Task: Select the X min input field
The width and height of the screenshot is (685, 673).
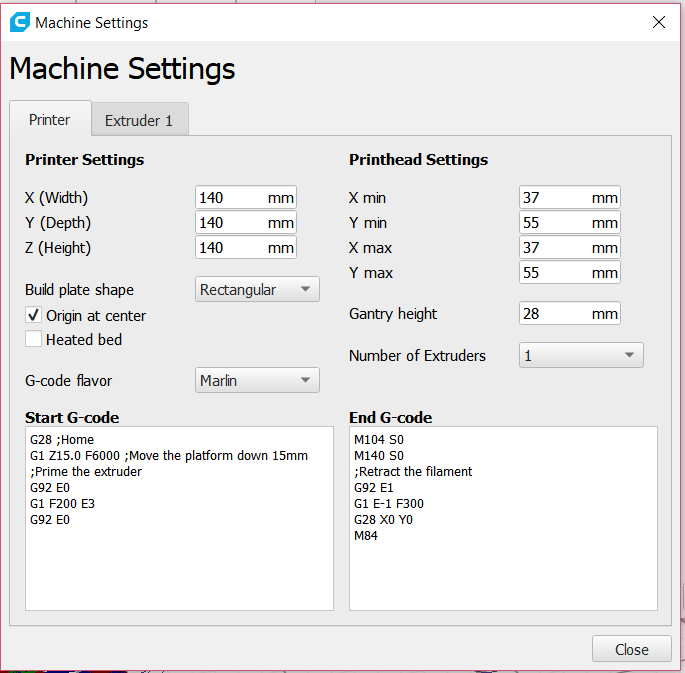Action: pyautogui.click(x=554, y=198)
